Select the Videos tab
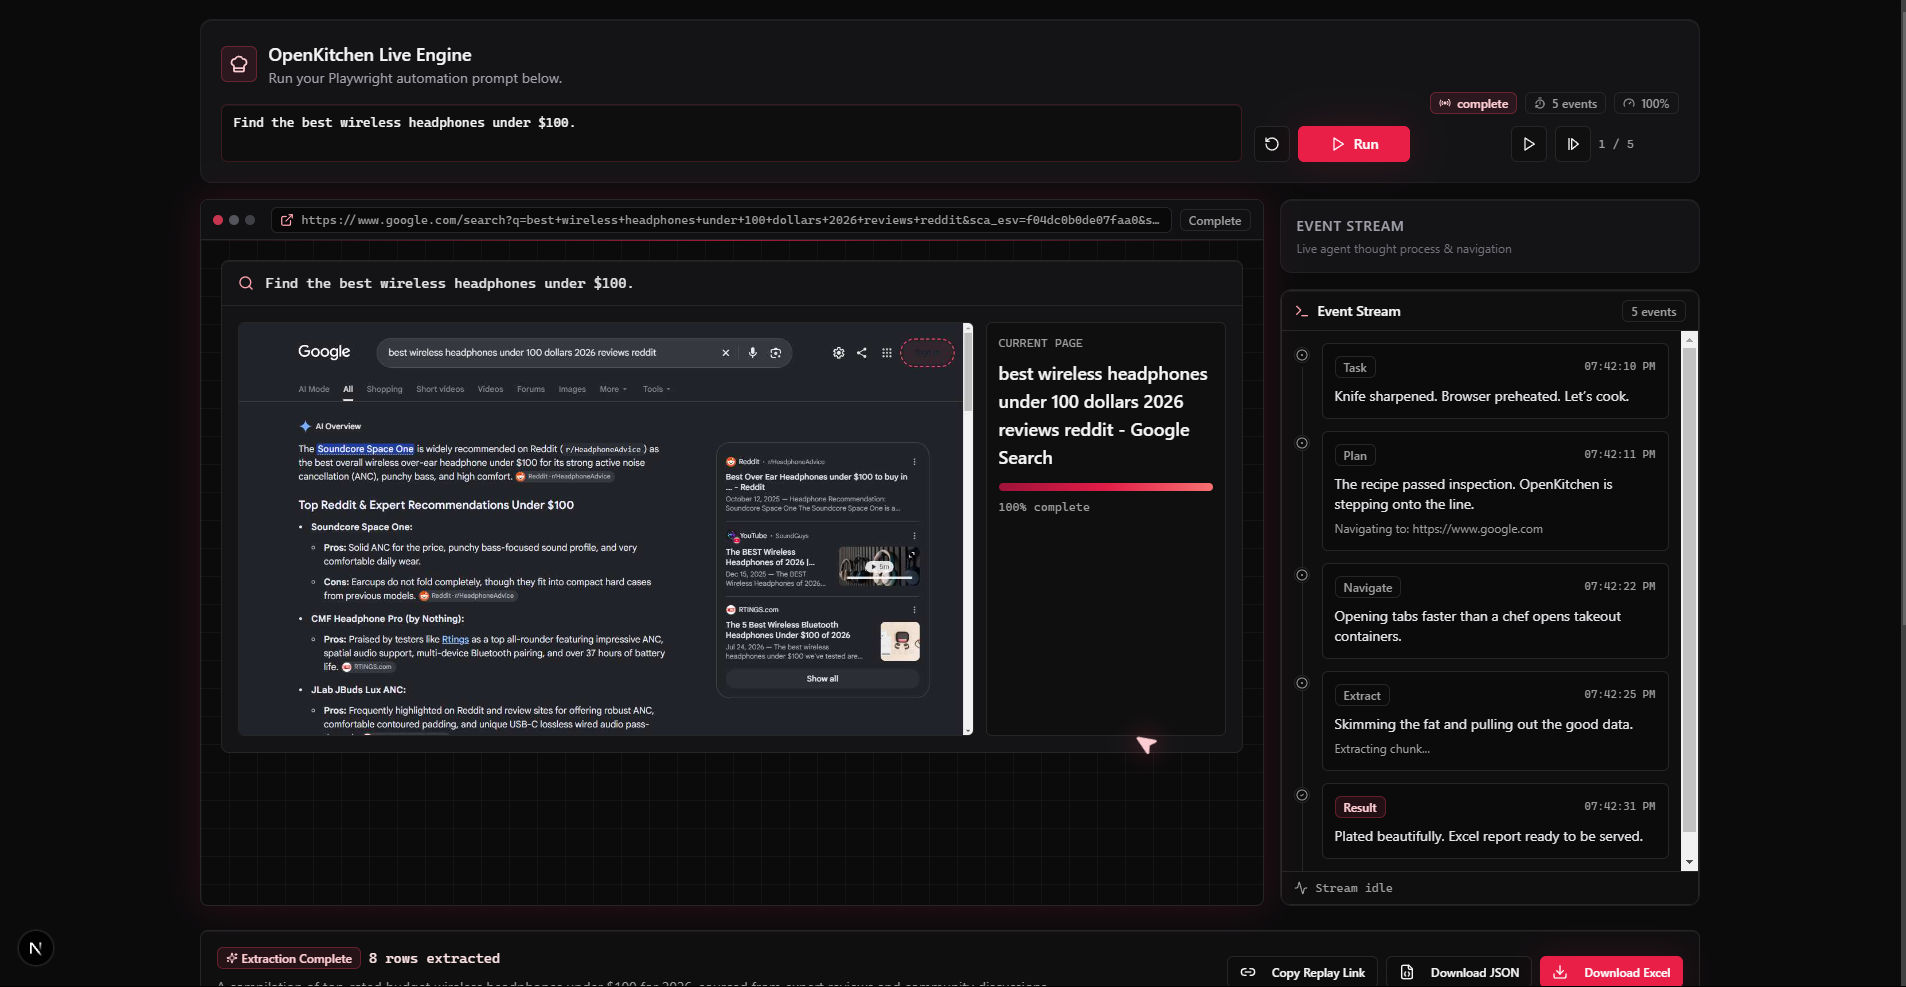This screenshot has width=1906, height=987. pyautogui.click(x=490, y=389)
